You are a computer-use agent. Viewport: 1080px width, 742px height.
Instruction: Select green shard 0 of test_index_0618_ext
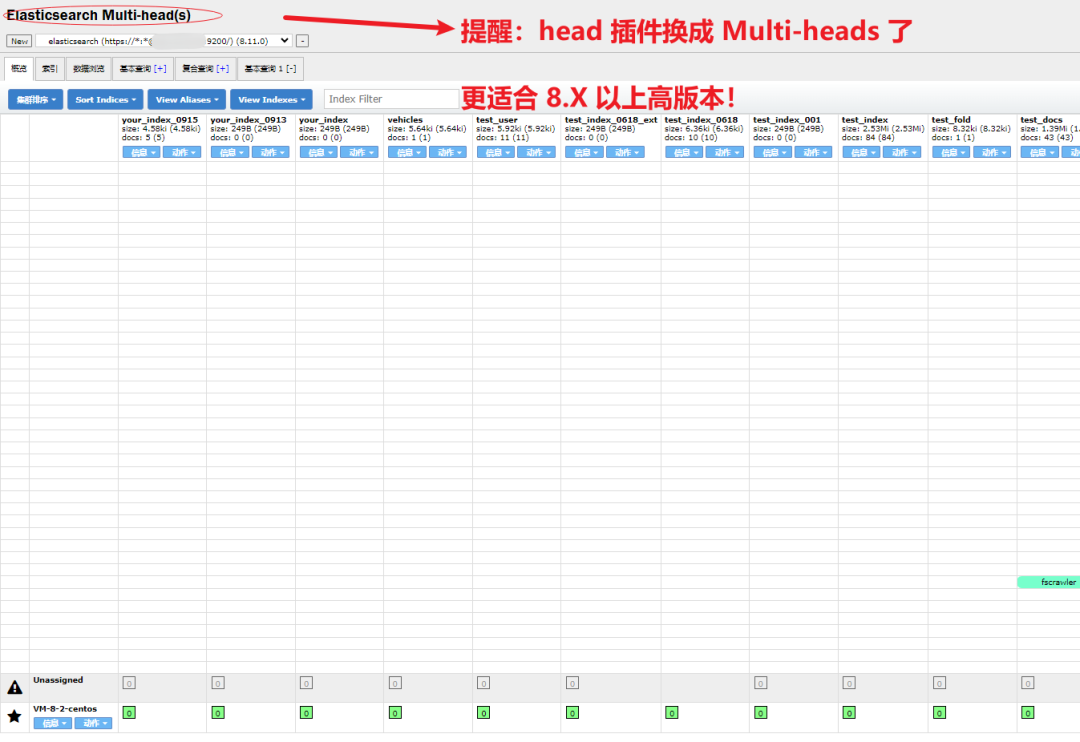572,712
